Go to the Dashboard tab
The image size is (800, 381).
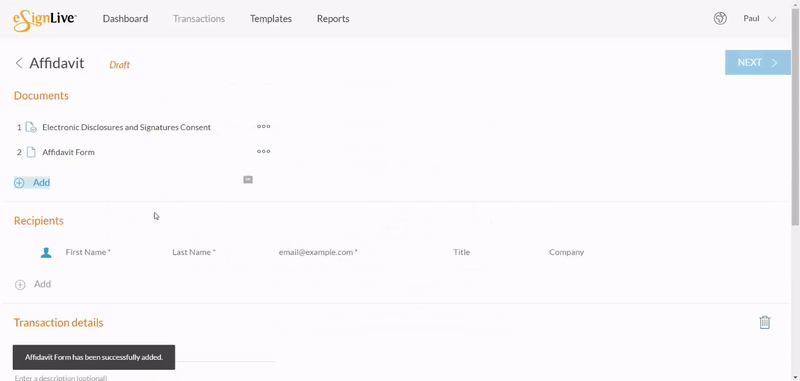tap(126, 19)
